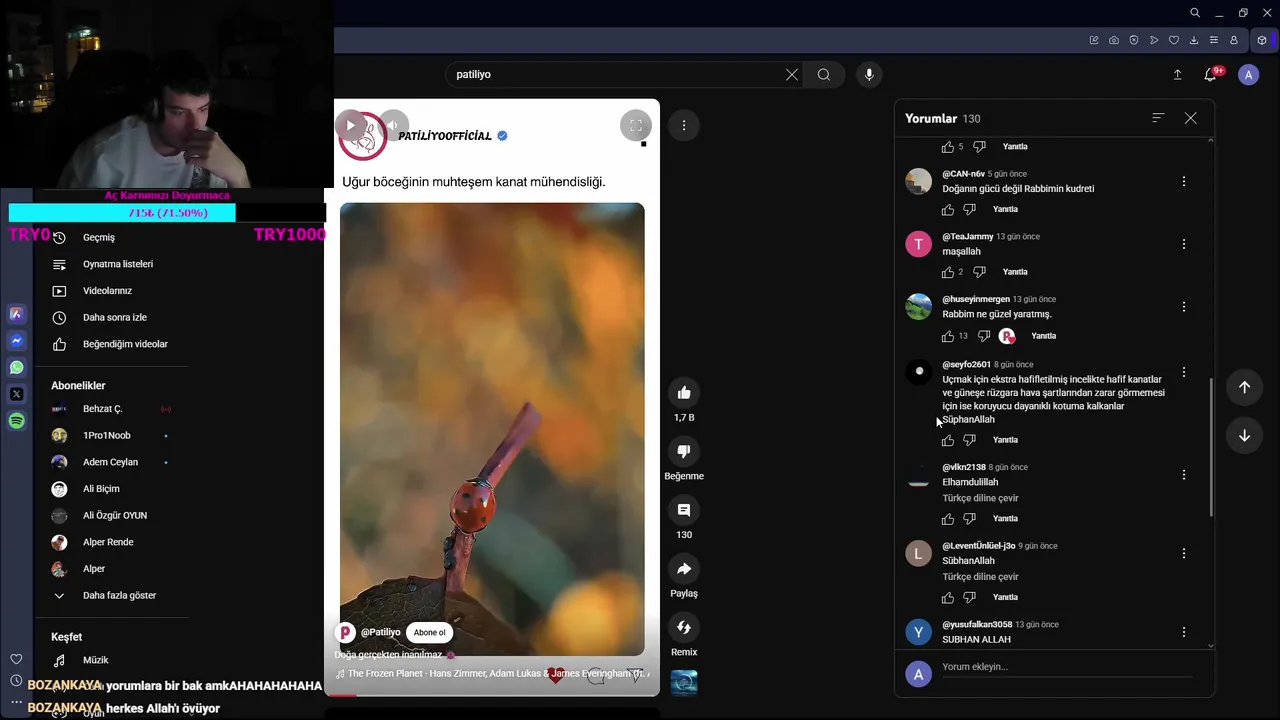This screenshot has height=720, width=1280.
Task: Open options menu for @huseyinmergen comment
Action: [1184, 307]
